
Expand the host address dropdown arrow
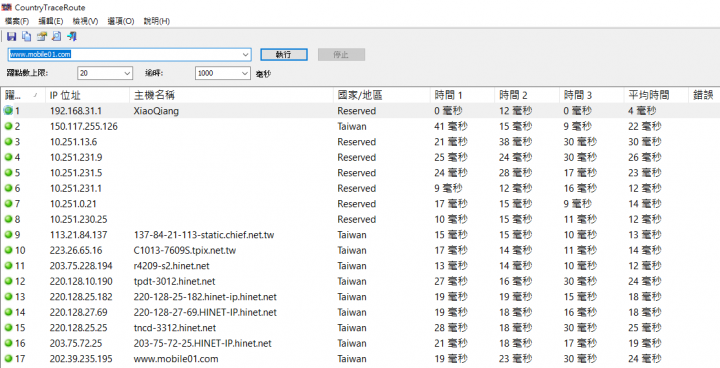245,54
